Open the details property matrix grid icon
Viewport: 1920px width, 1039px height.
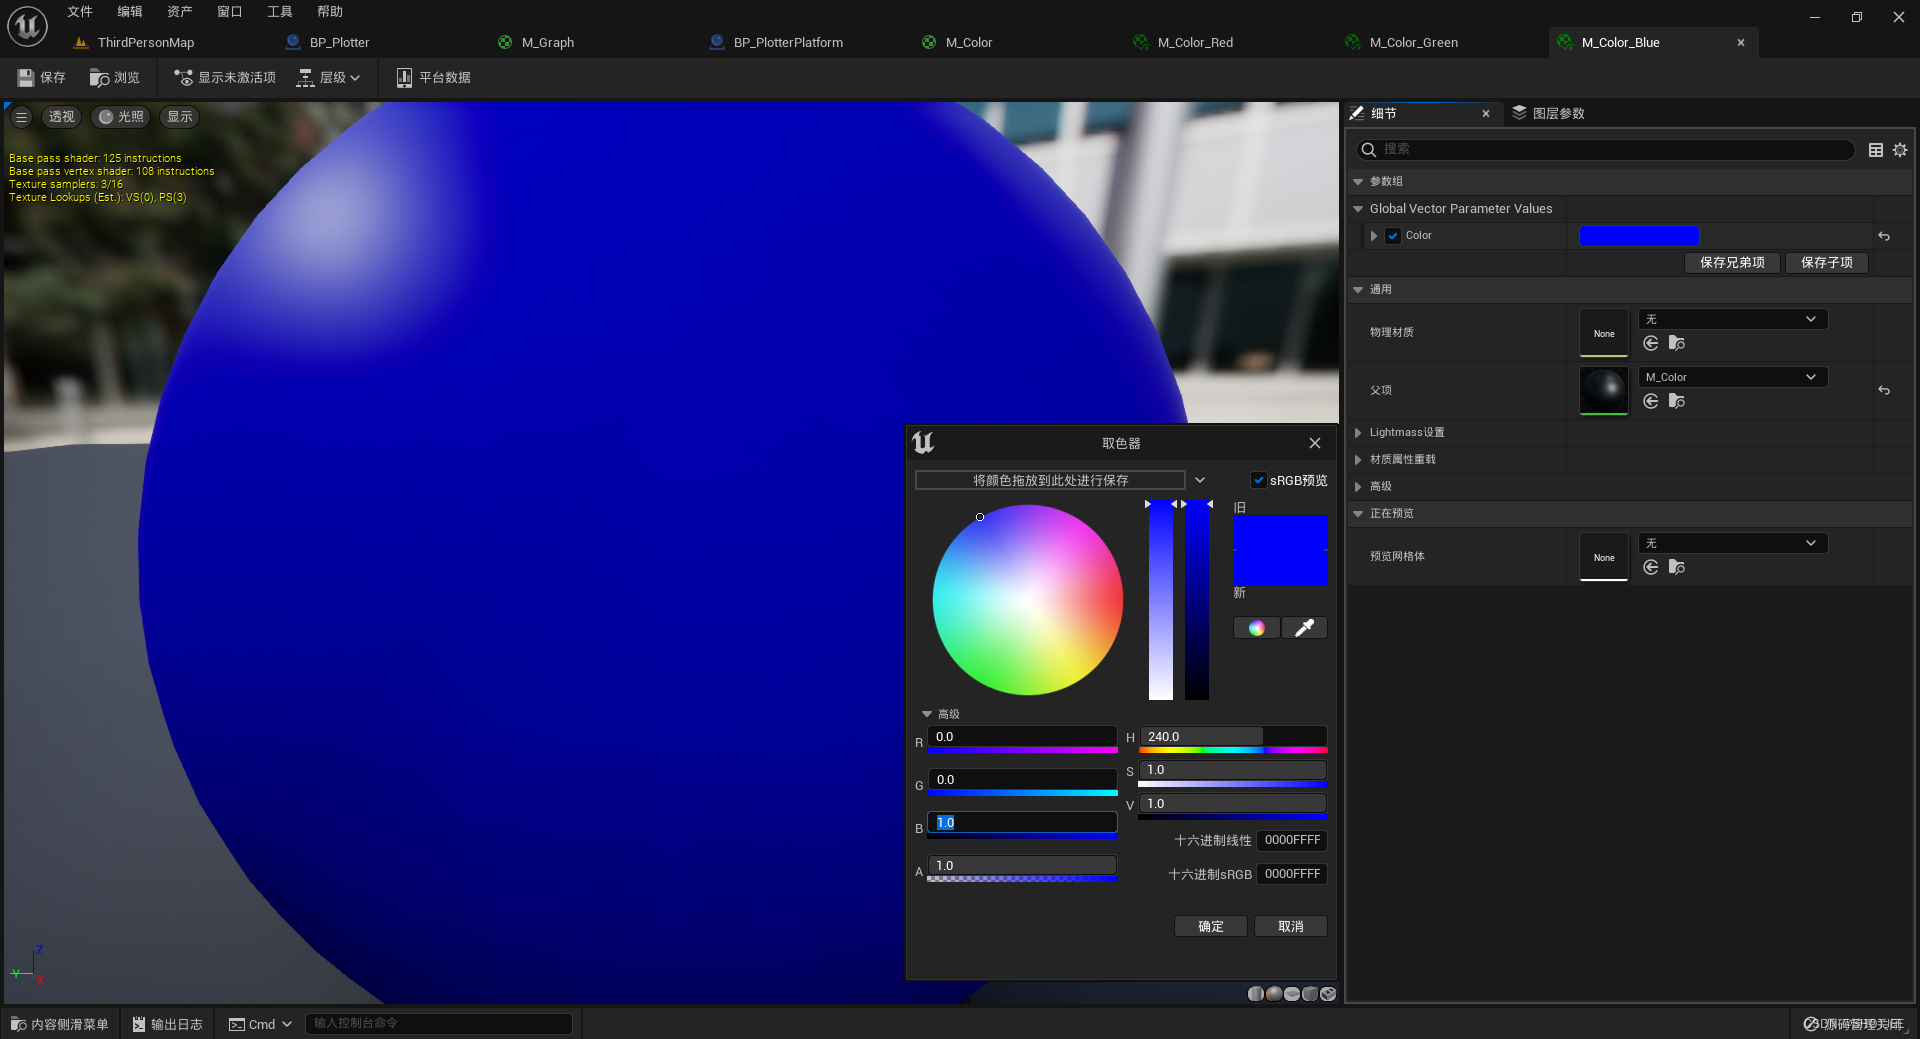pos(1876,150)
